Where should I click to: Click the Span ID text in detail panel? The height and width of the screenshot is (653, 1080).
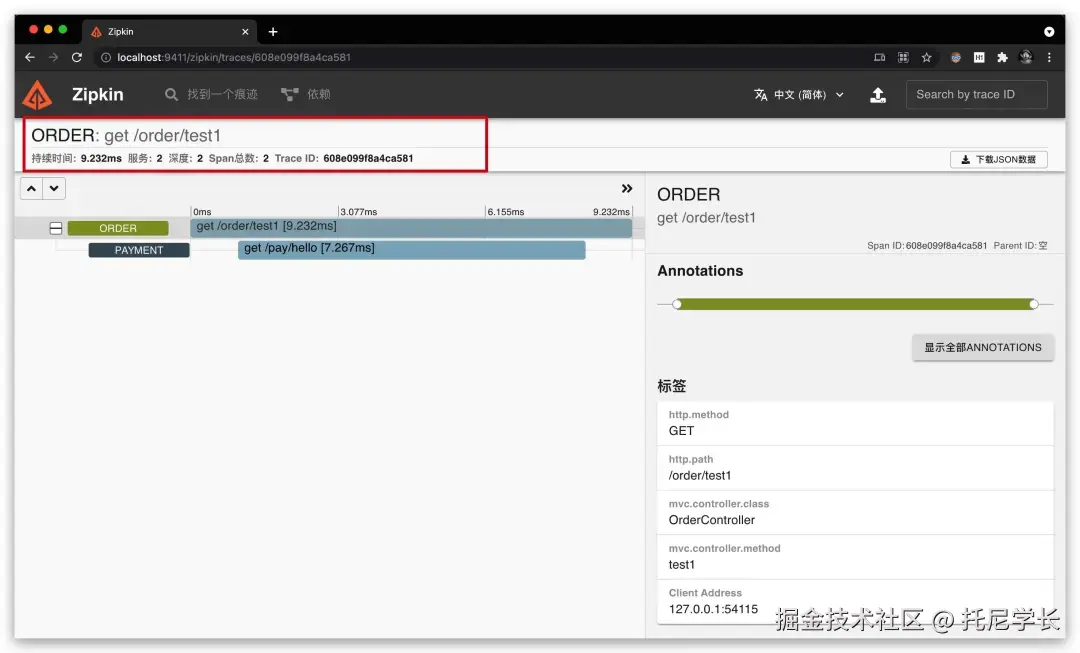click(926, 245)
